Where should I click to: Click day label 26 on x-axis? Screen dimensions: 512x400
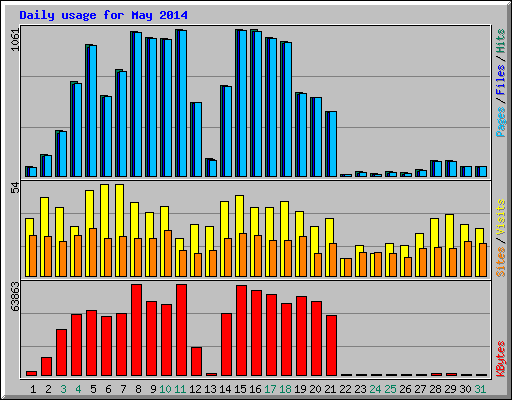pyautogui.click(x=405, y=389)
